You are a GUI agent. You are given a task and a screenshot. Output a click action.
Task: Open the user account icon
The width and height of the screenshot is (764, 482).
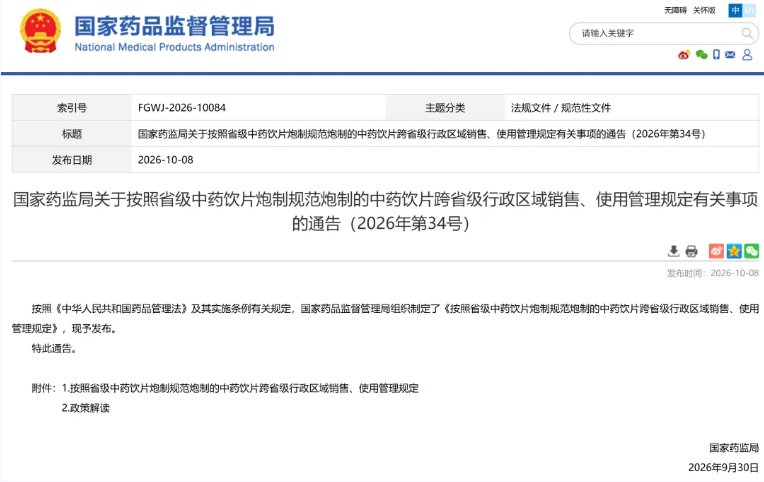[x=747, y=55]
